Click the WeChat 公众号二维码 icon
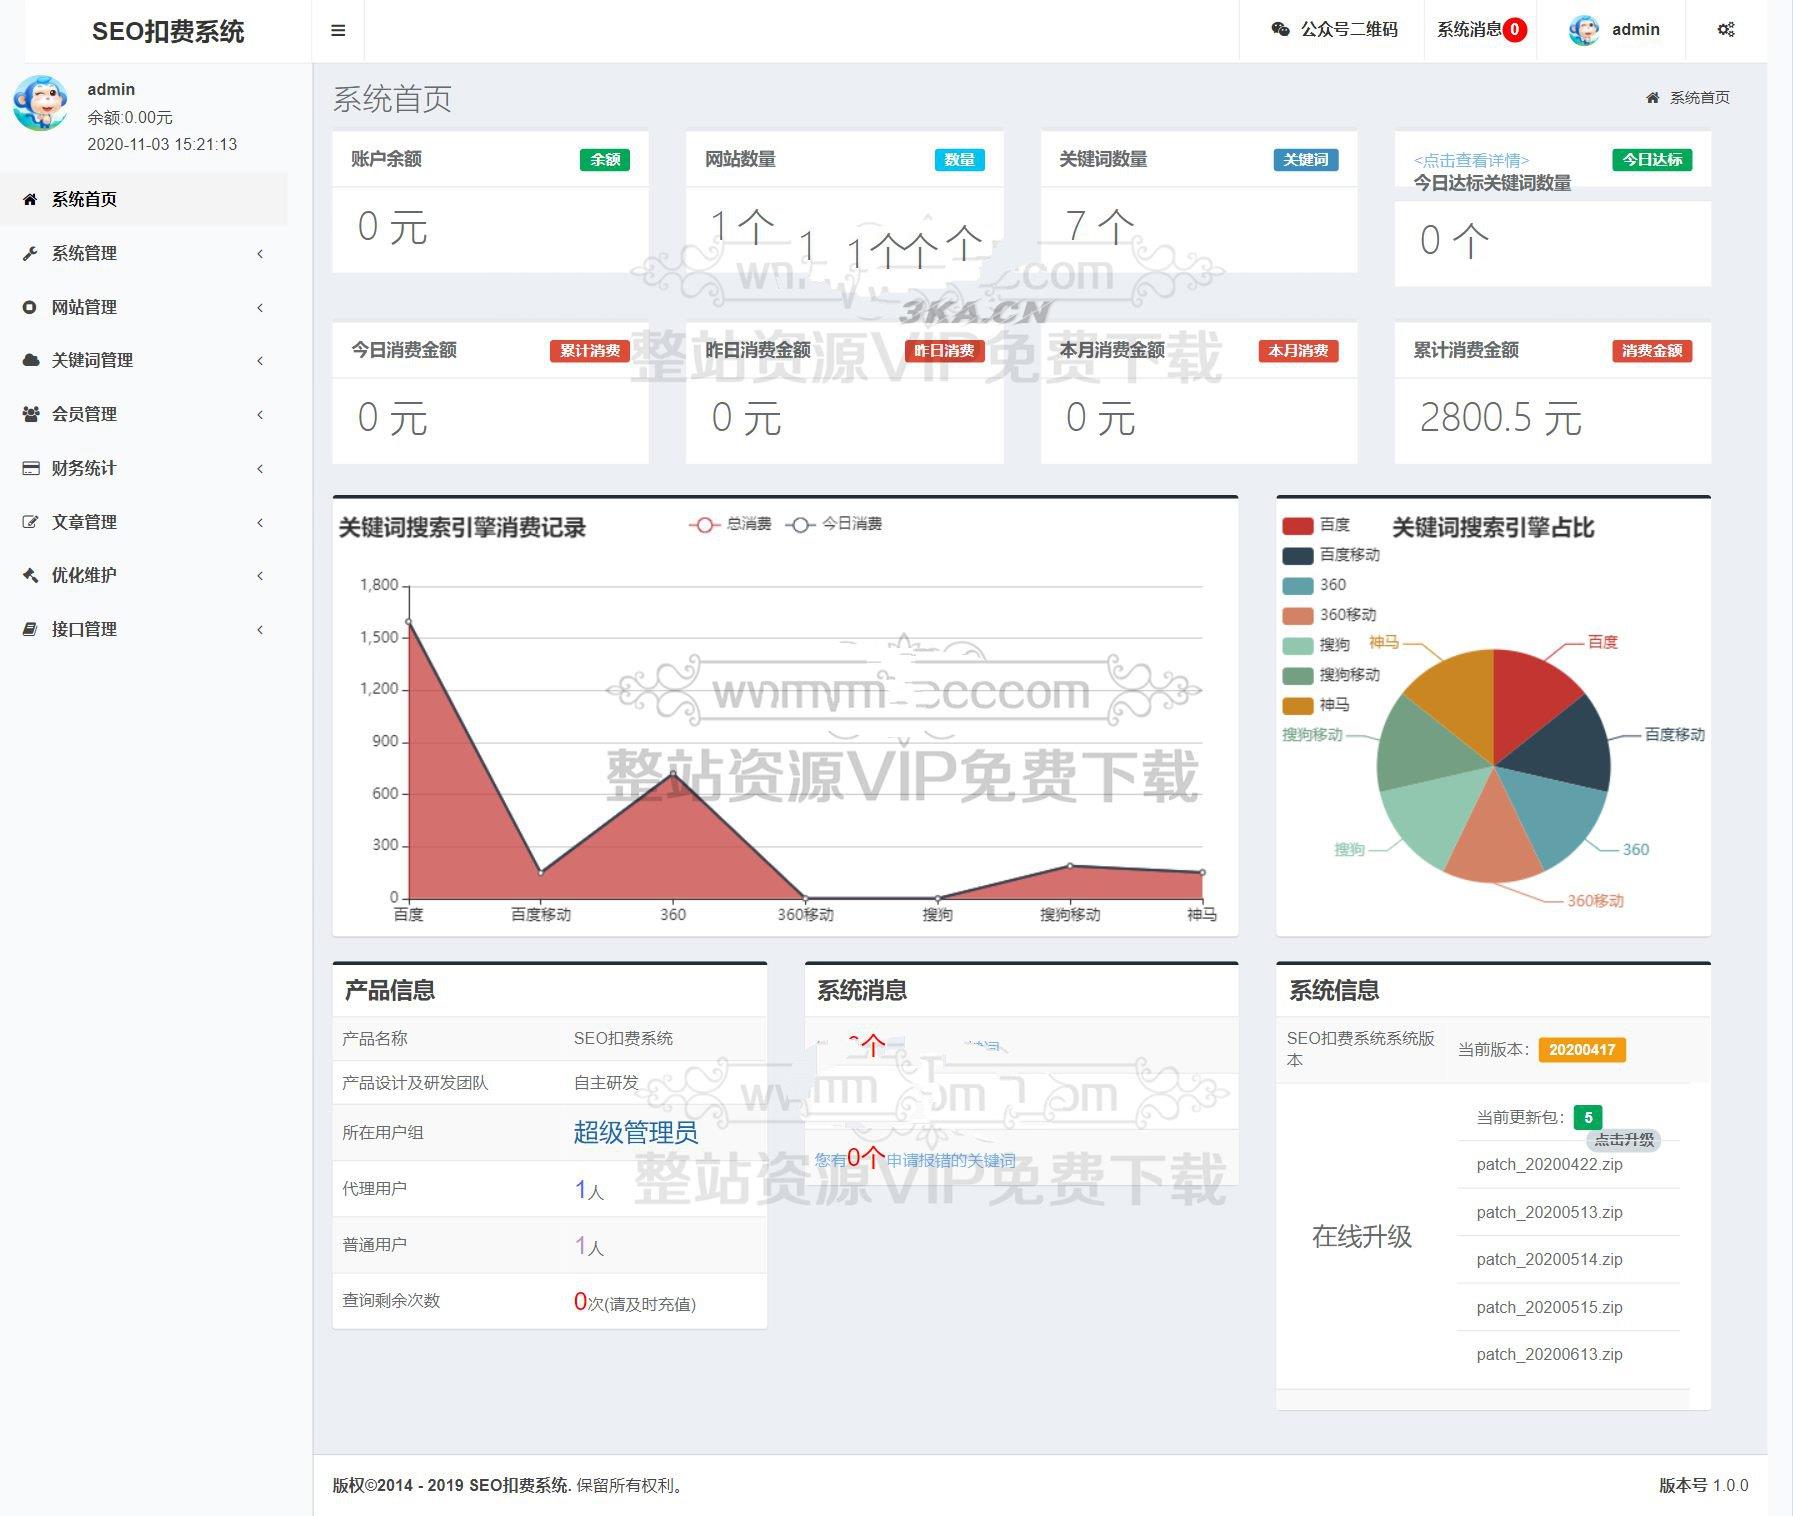This screenshot has height=1516, width=1793. click(1280, 30)
